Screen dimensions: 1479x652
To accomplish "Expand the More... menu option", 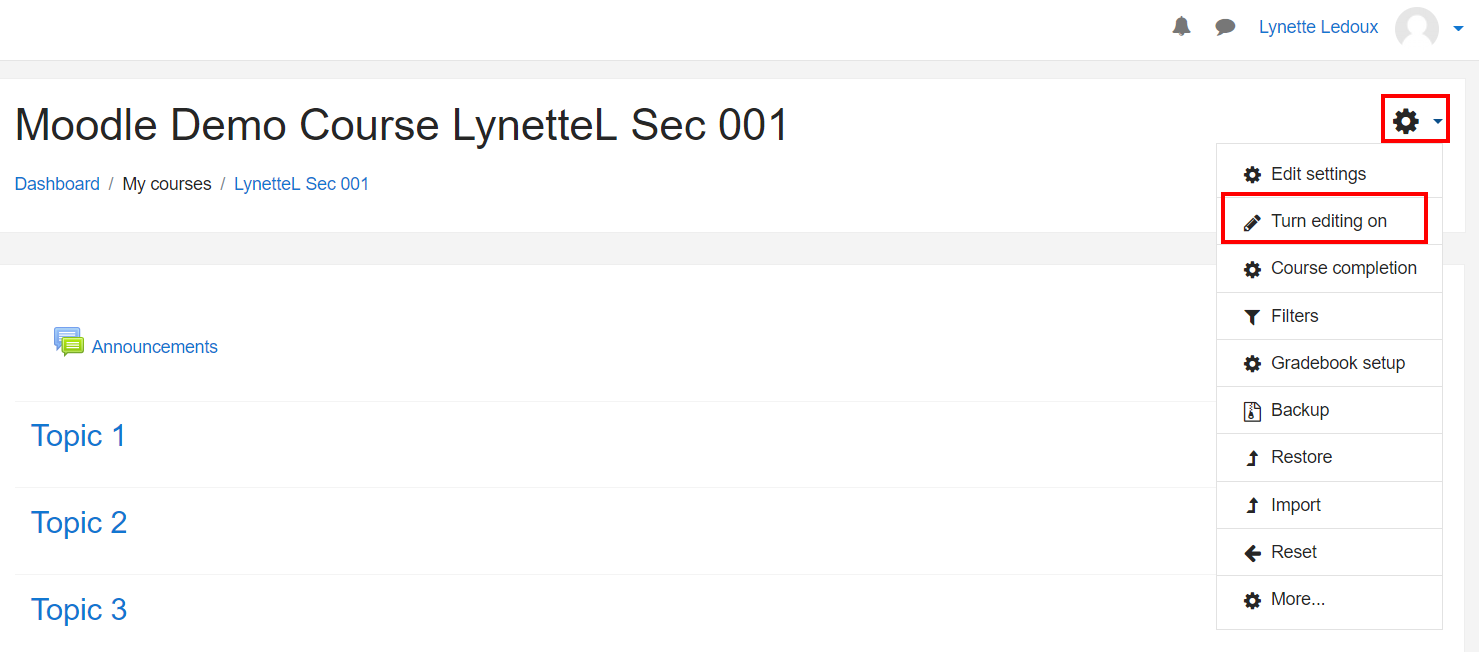I will tap(1297, 599).
